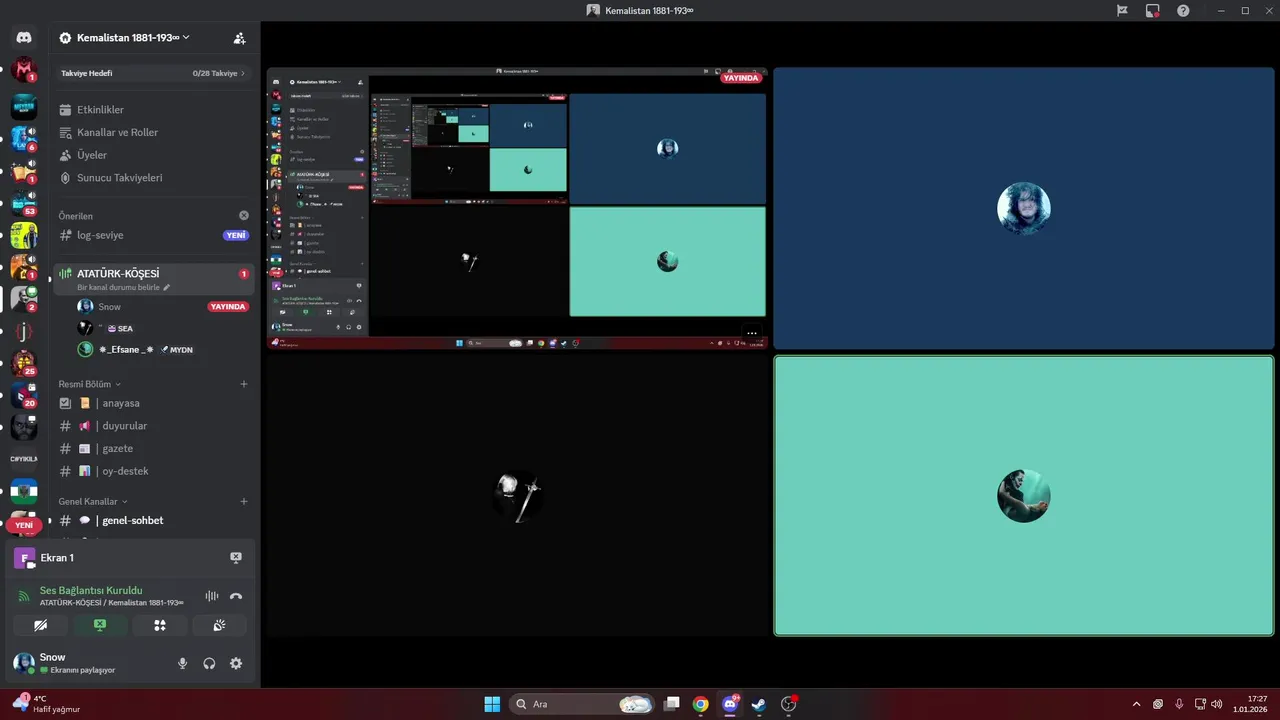Open the genel-sohbet channel

click(153, 520)
